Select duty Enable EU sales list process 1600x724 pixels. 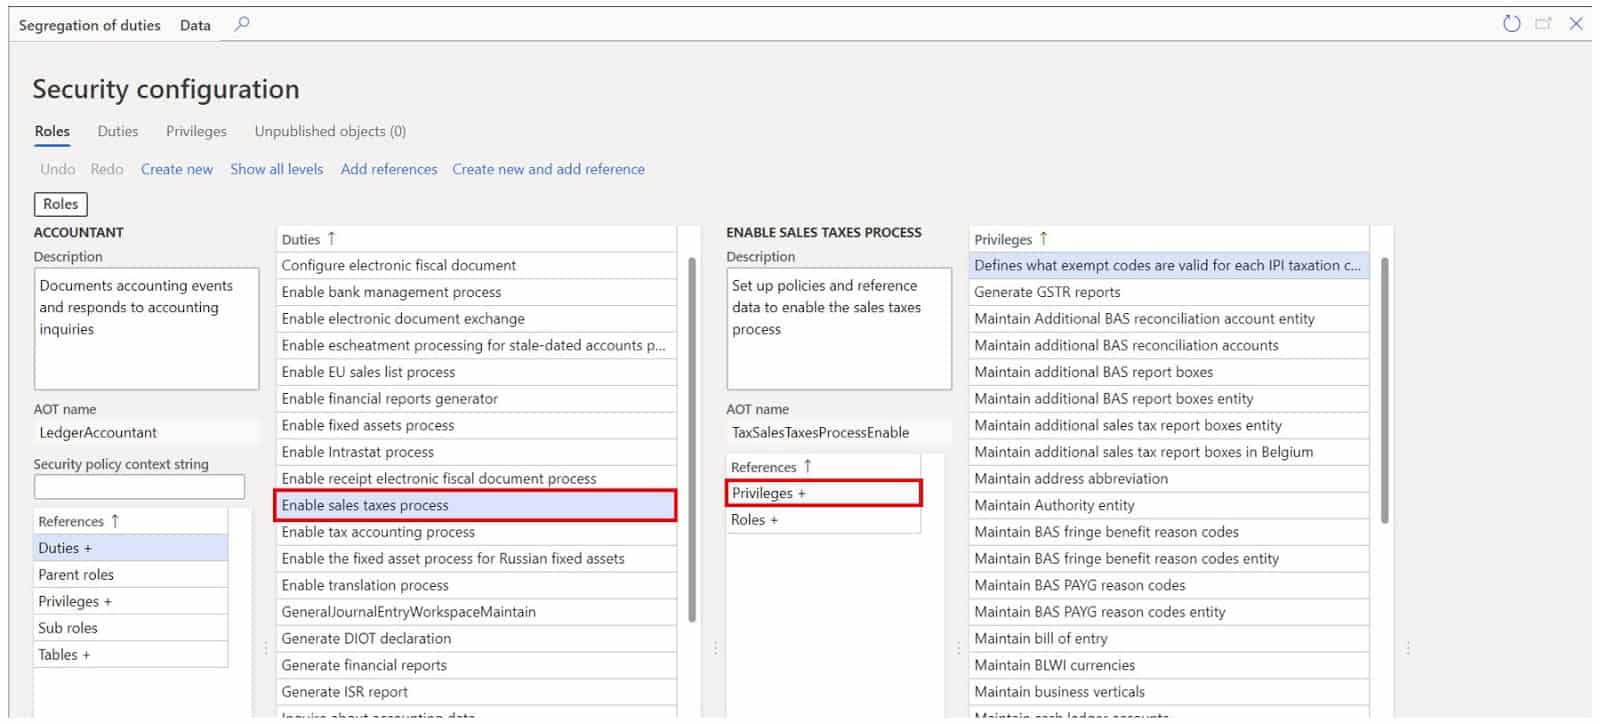point(476,372)
